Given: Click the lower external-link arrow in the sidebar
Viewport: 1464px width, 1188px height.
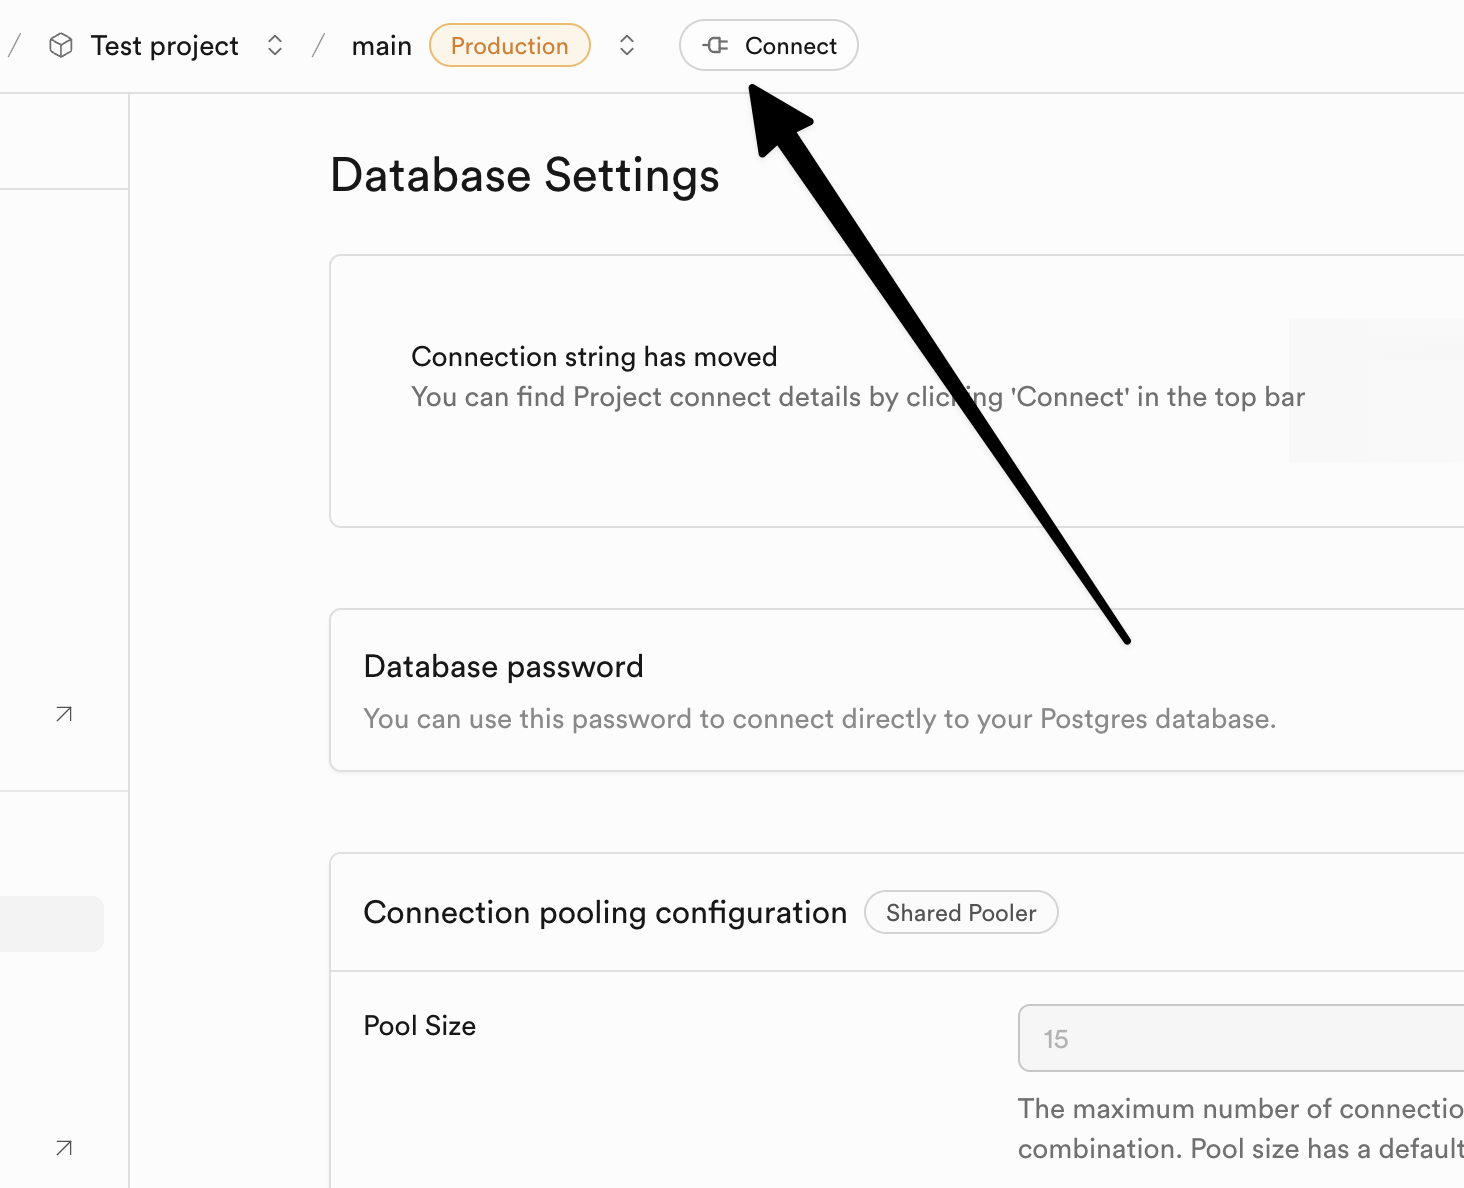Looking at the screenshot, I should click(64, 1148).
